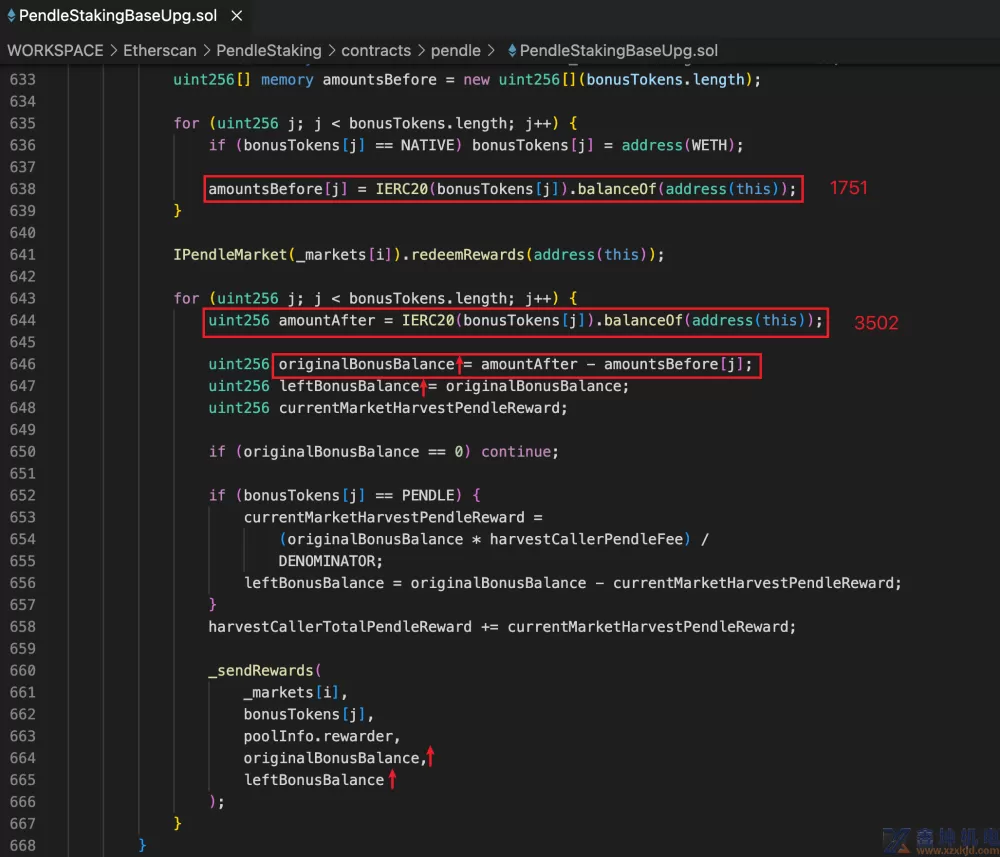Click 'IPendleMarket' on line 641
This screenshot has width=1000, height=857.
[x=230, y=254]
